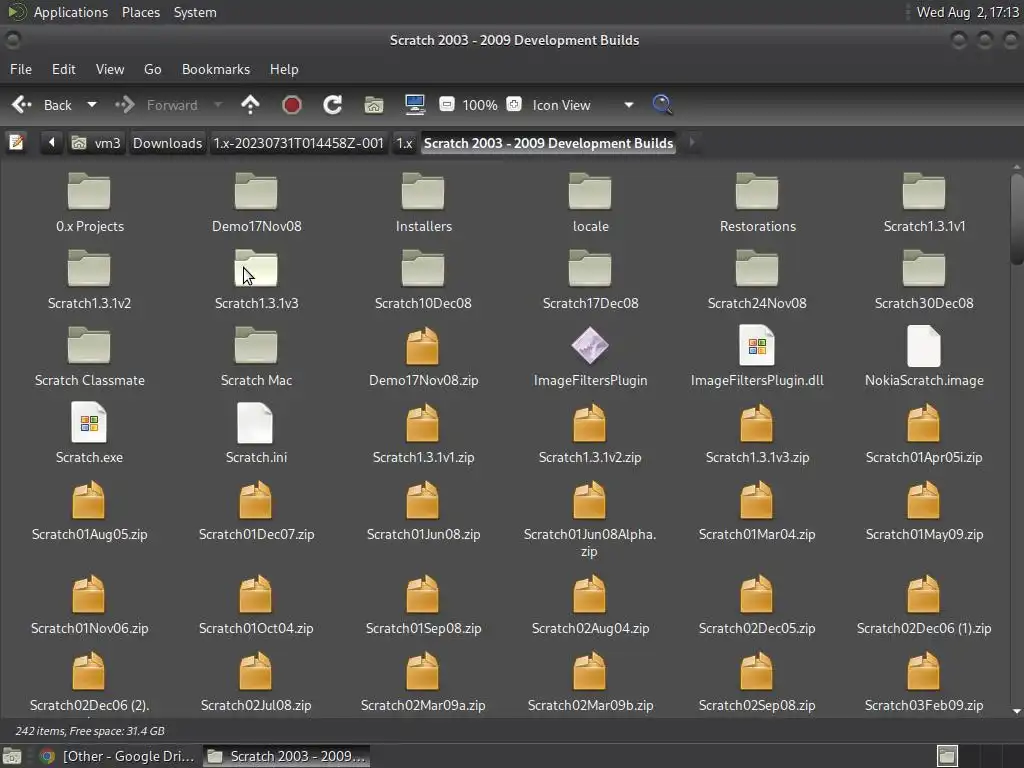Switch to Google Drive Chrome taskbar window

(117, 756)
